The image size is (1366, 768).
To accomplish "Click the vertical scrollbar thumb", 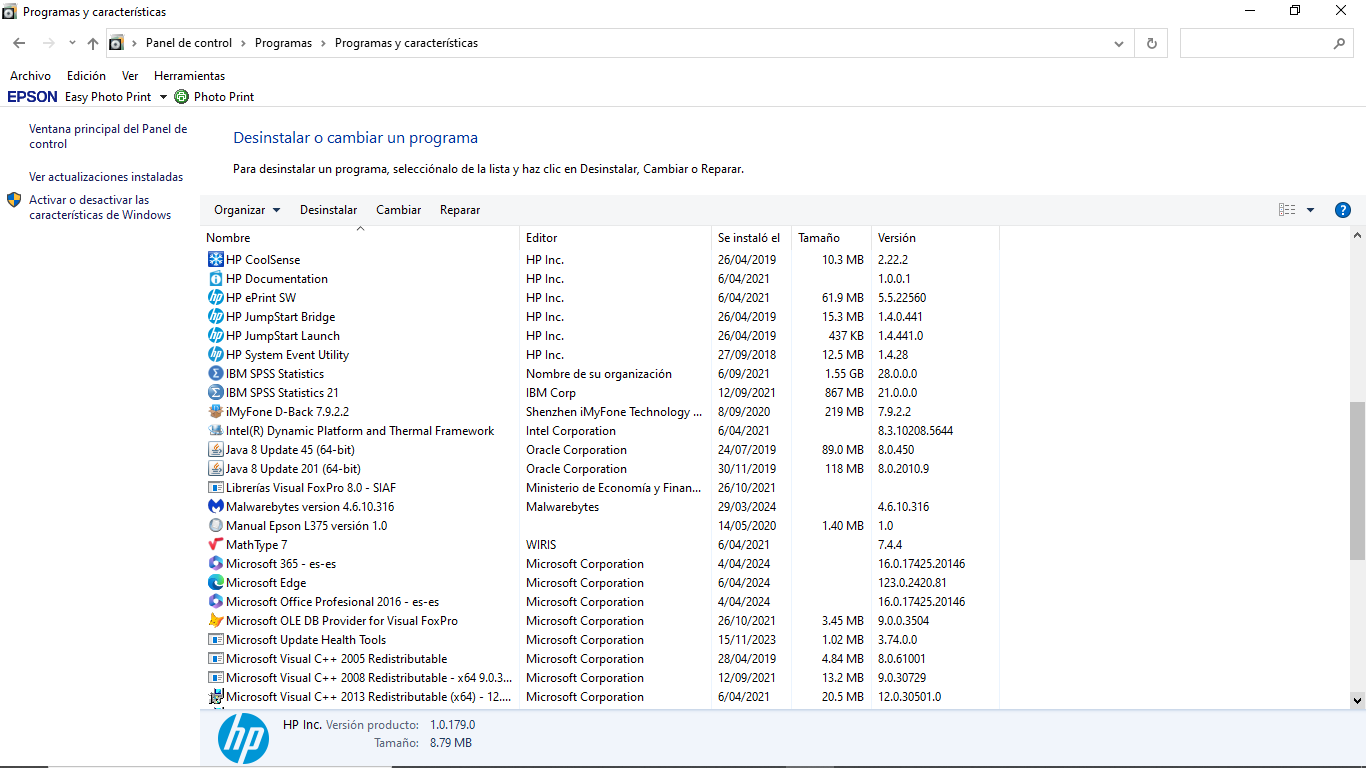I will [1357, 480].
